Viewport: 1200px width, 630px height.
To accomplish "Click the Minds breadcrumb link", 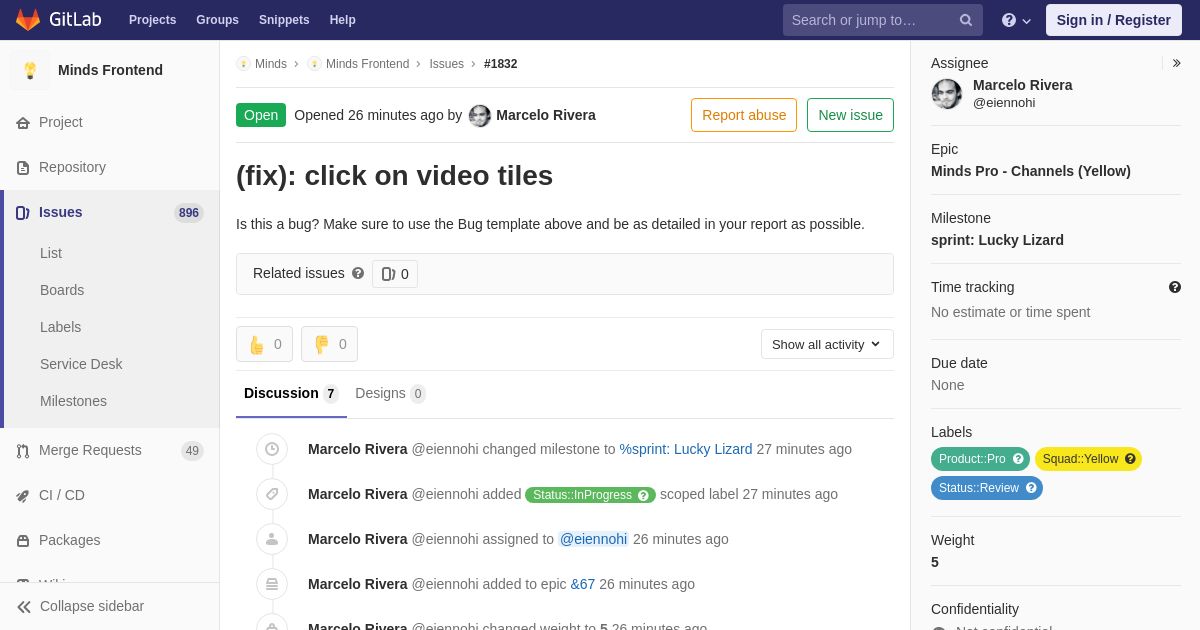I will tap(271, 64).
